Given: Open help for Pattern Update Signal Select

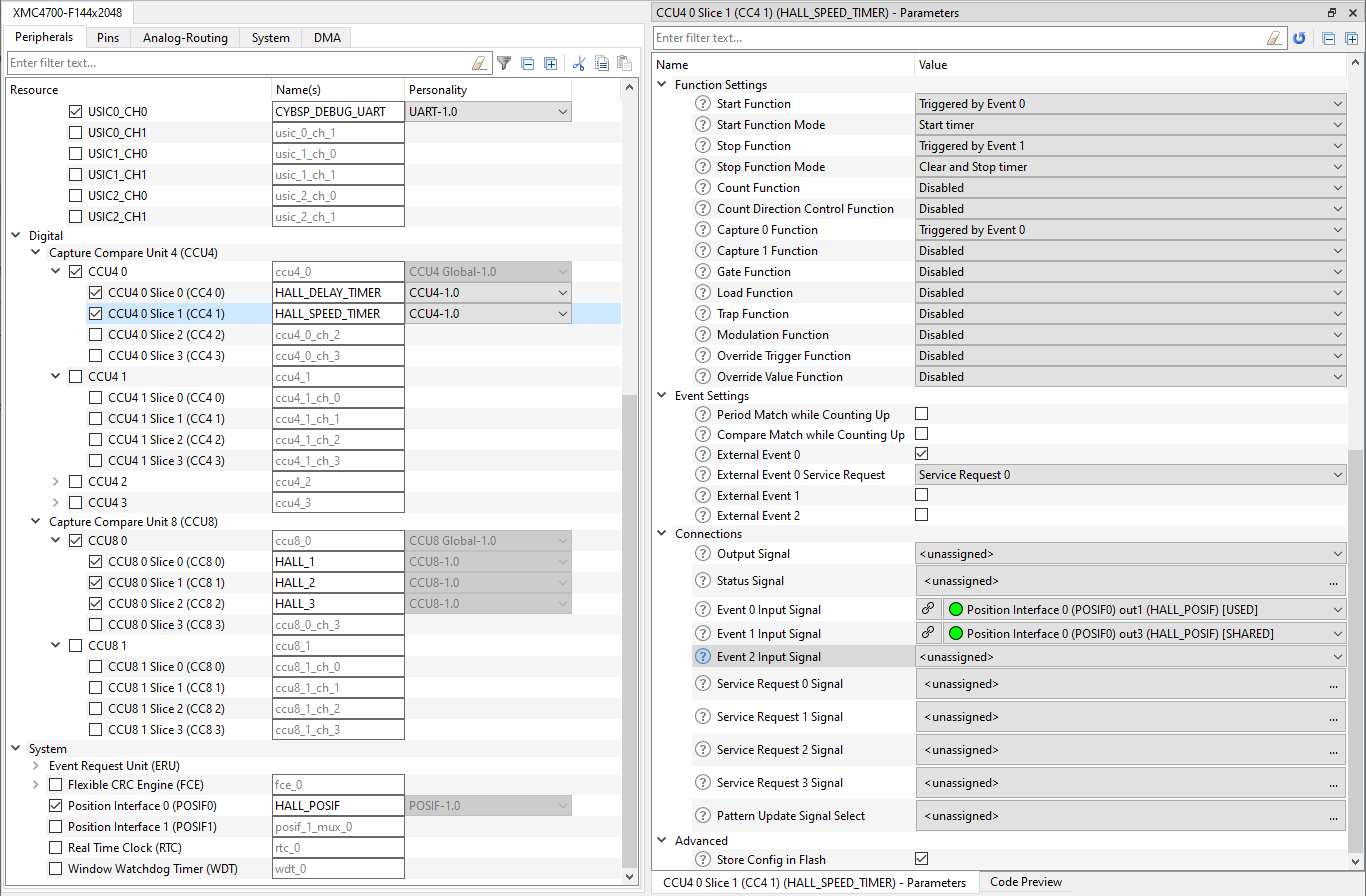Looking at the screenshot, I should point(703,816).
